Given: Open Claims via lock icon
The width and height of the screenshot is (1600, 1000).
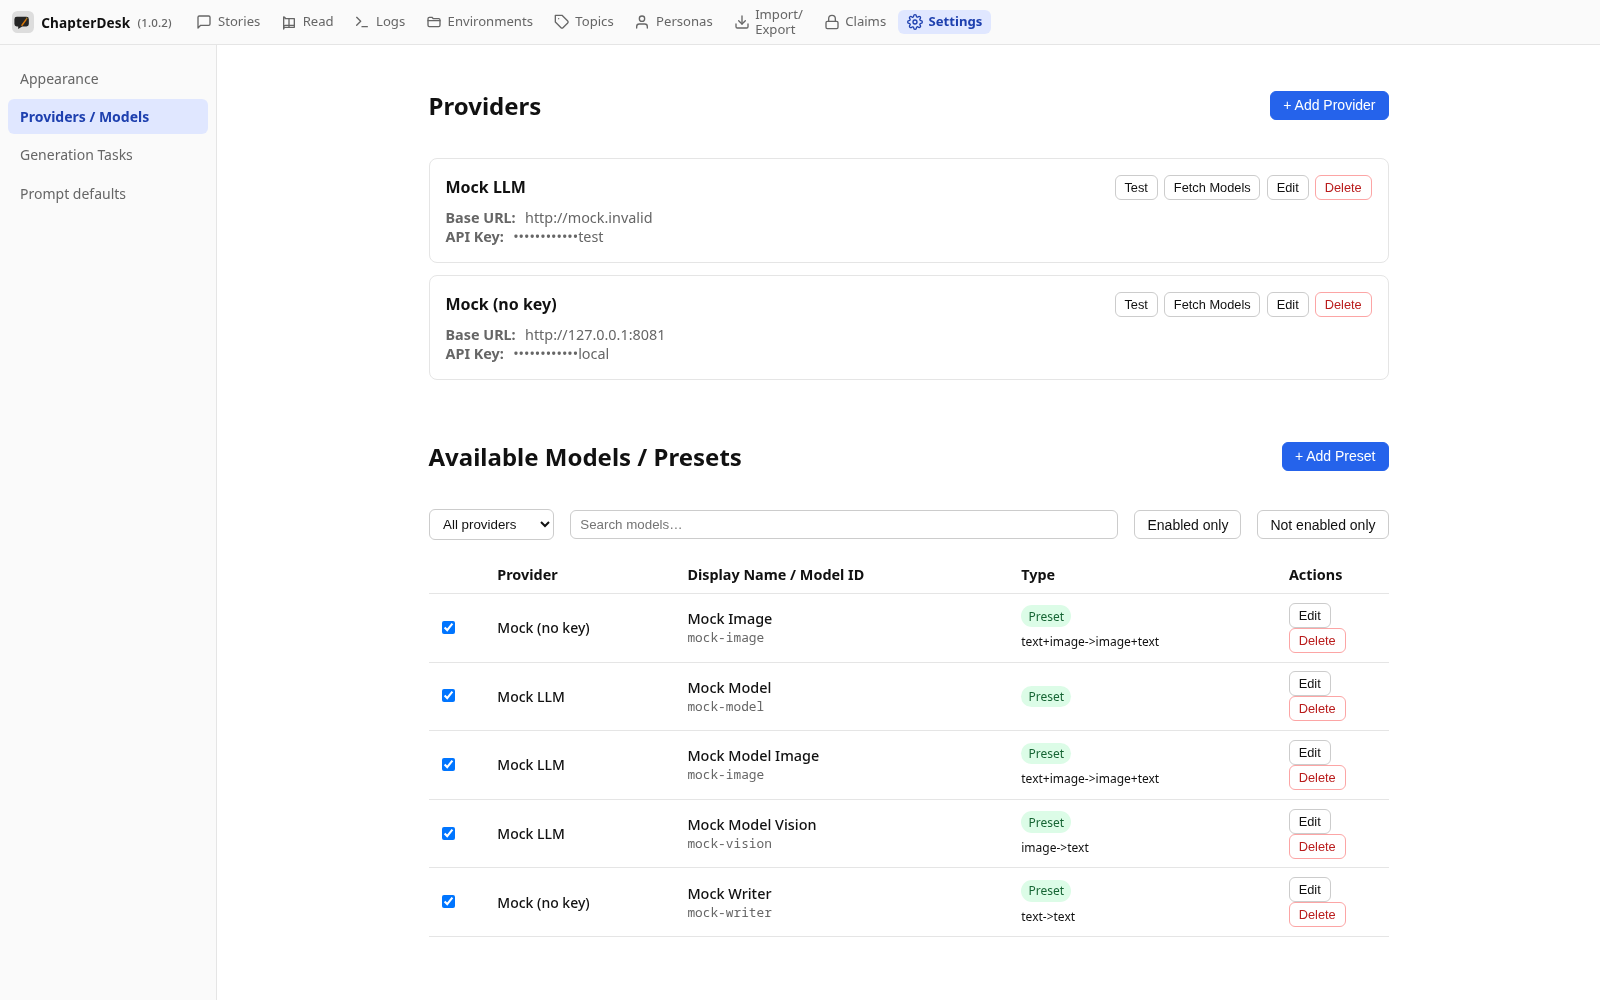Looking at the screenshot, I should tap(832, 22).
